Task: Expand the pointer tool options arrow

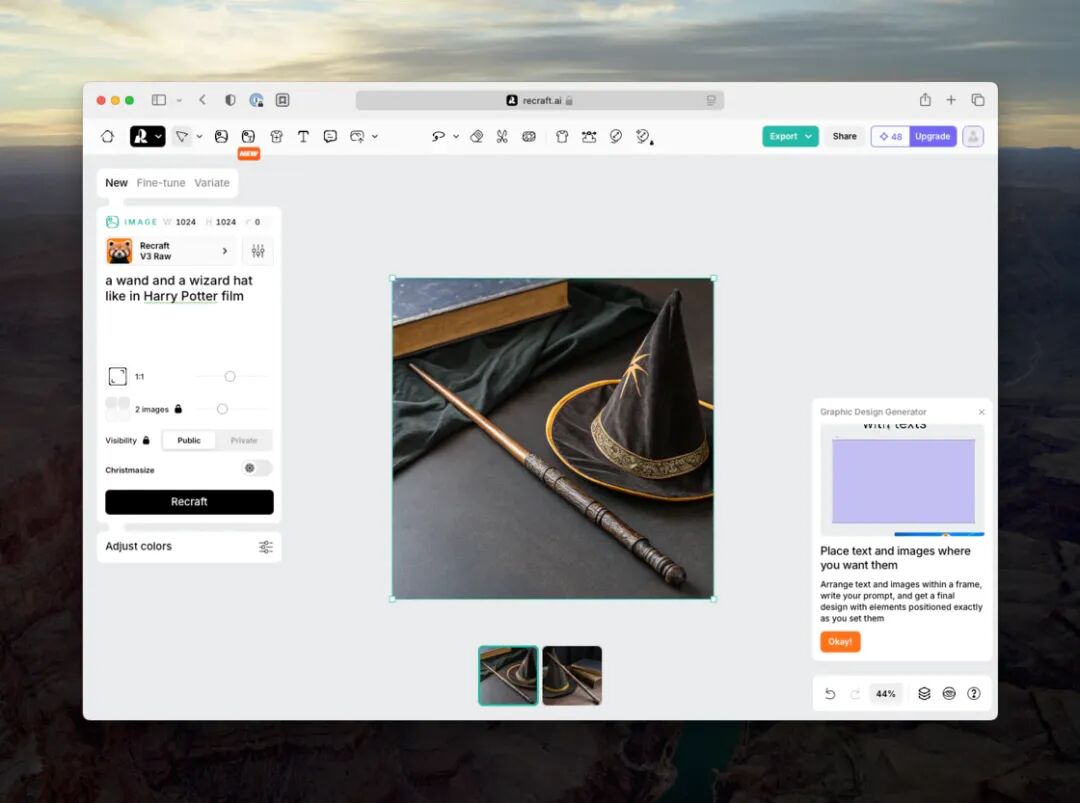Action: 199,136
